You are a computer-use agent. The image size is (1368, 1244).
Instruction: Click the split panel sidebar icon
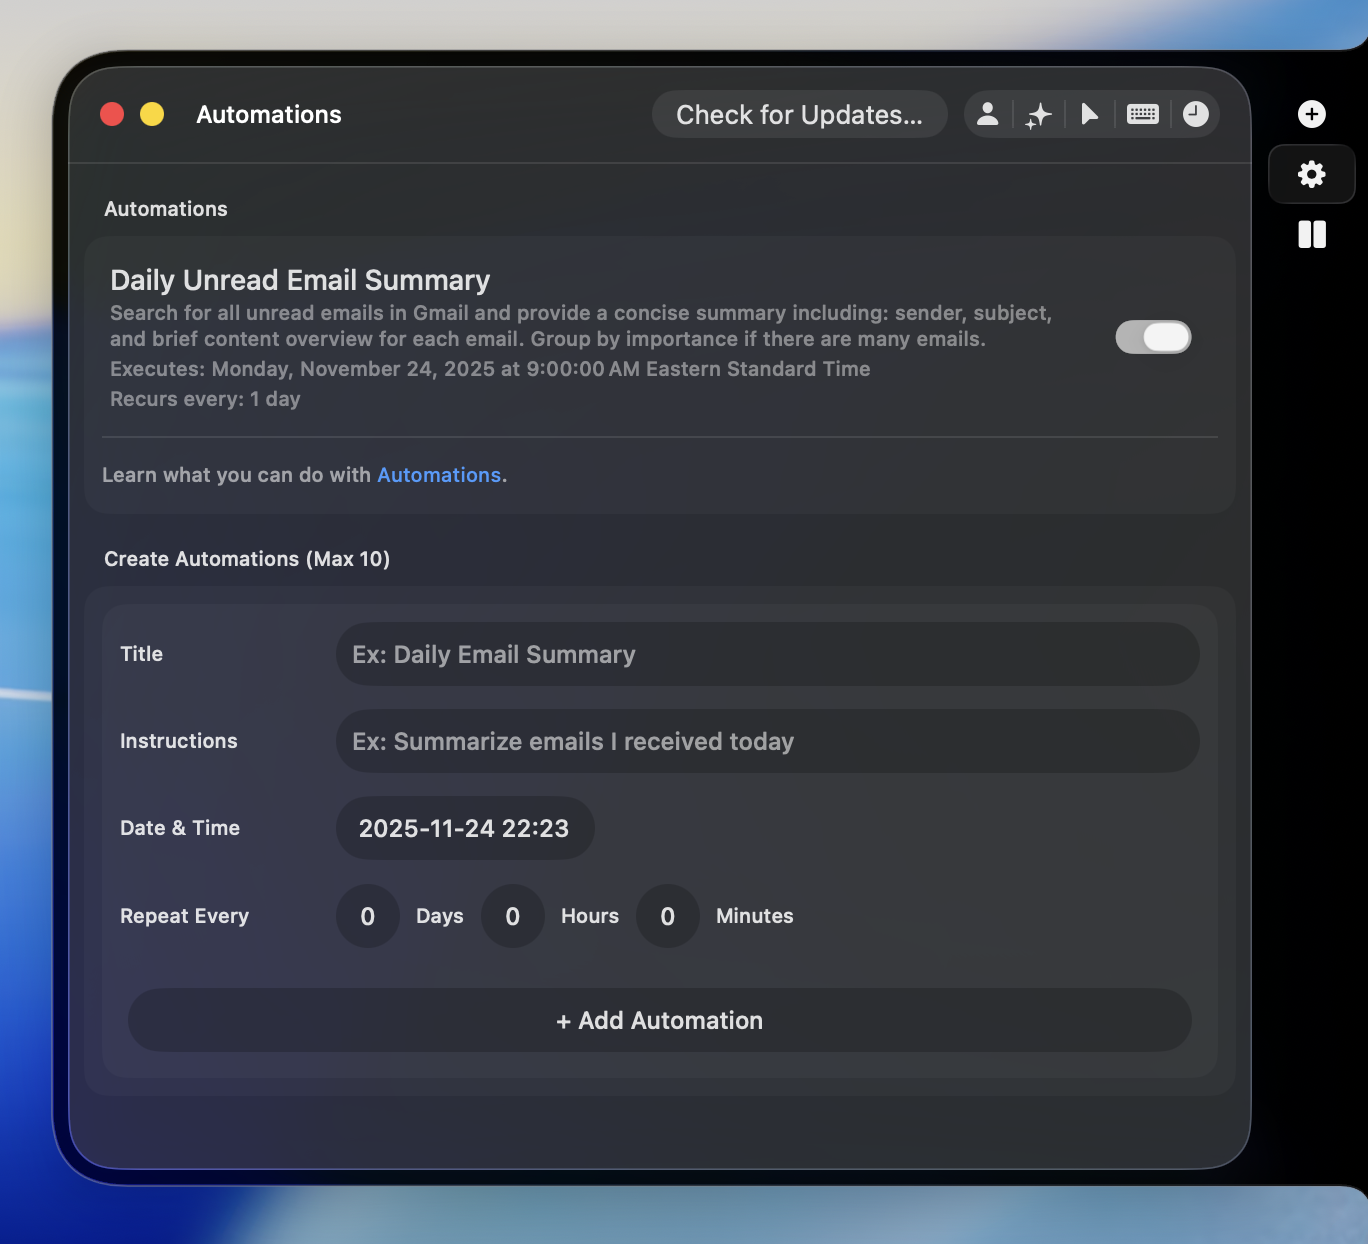[1312, 235]
